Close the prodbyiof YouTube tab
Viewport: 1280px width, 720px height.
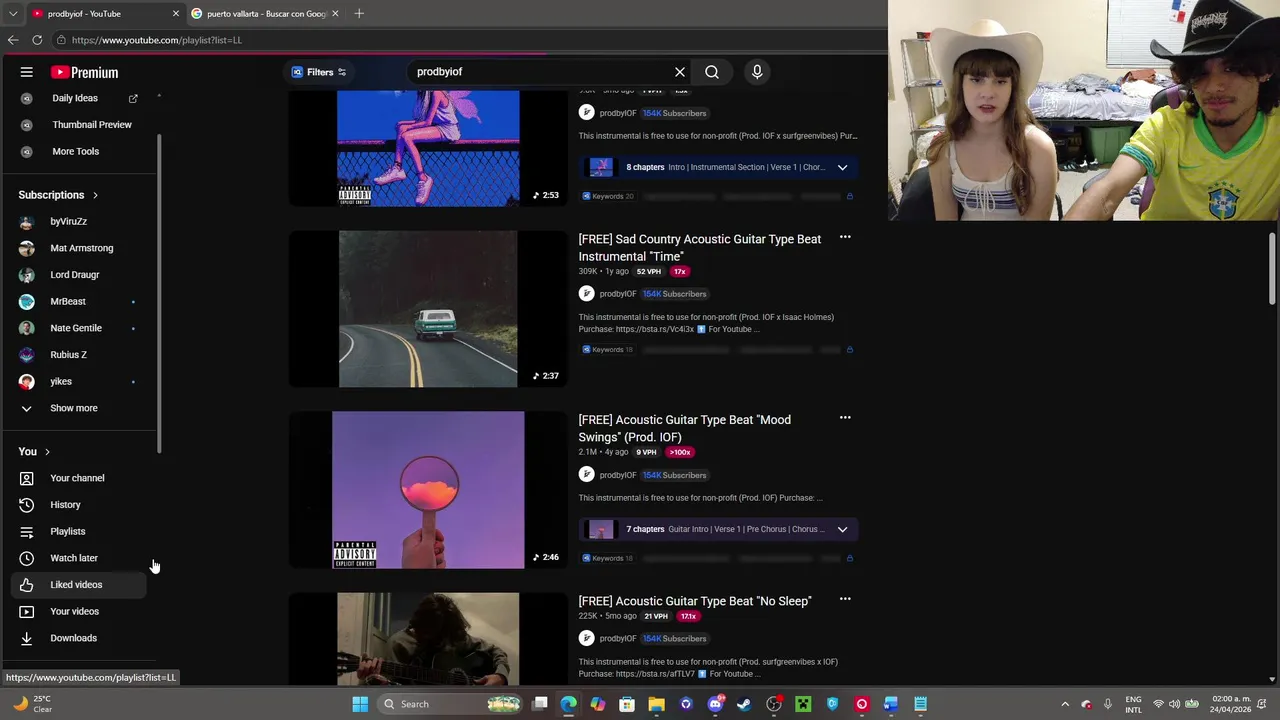point(176,14)
